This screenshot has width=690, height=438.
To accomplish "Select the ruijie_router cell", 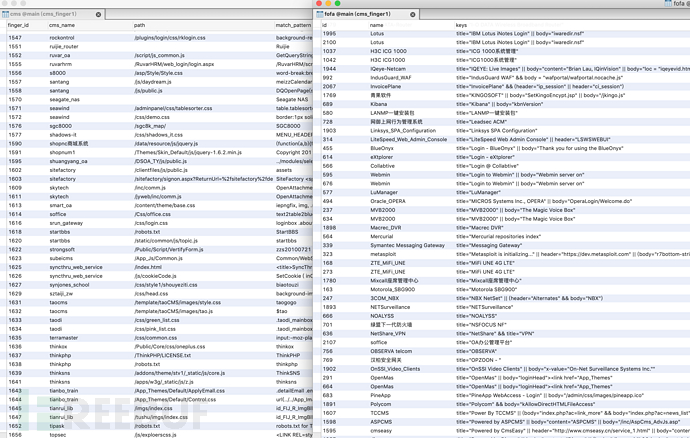I will coord(64,47).
